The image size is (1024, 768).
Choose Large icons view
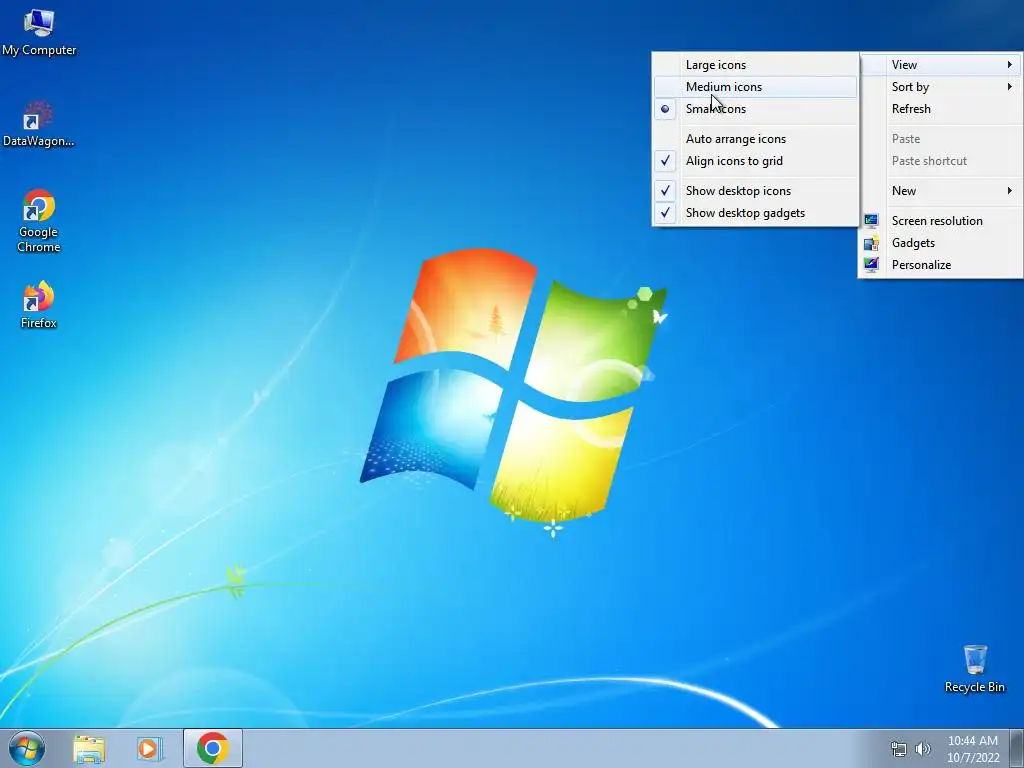tap(755, 65)
